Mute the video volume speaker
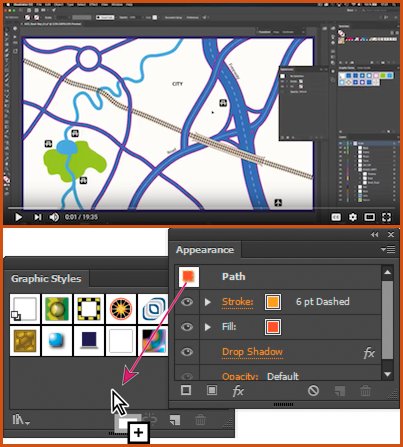The height and width of the screenshot is (447, 403). pos(54,217)
